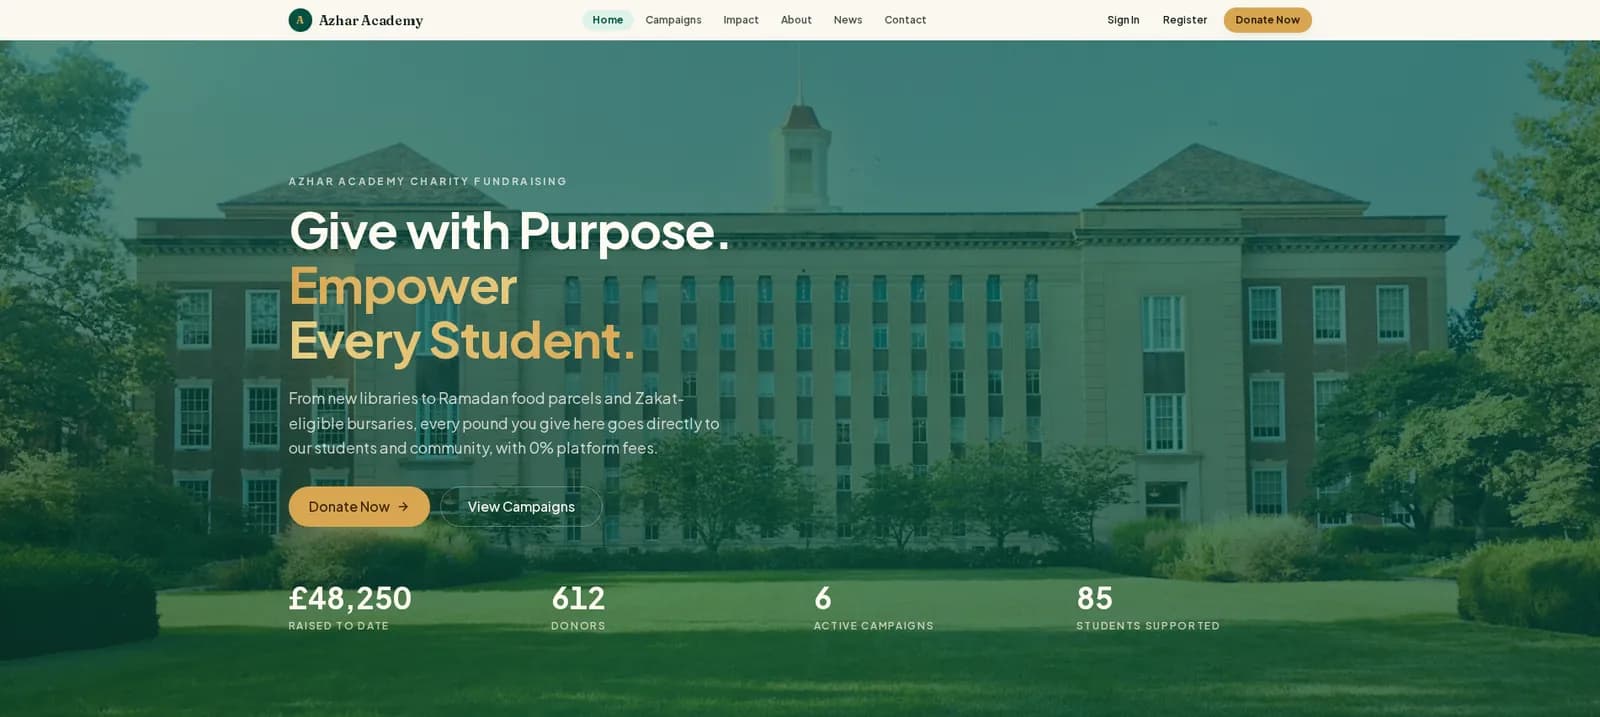Select the 'AZHAR ACADEMY CHARITY FUNDRAISING' tagline
This screenshot has width=1600, height=717.
(427, 182)
